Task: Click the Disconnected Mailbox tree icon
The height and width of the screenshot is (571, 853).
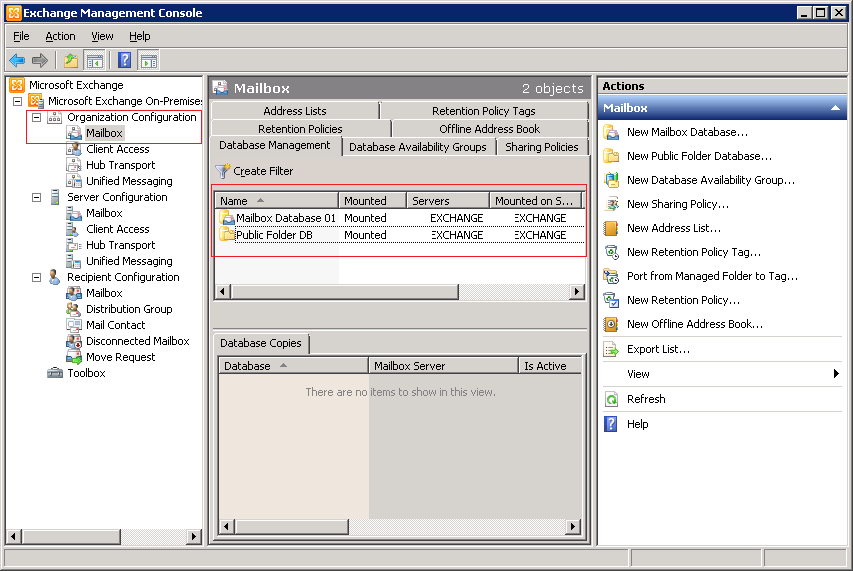Action: coord(74,342)
